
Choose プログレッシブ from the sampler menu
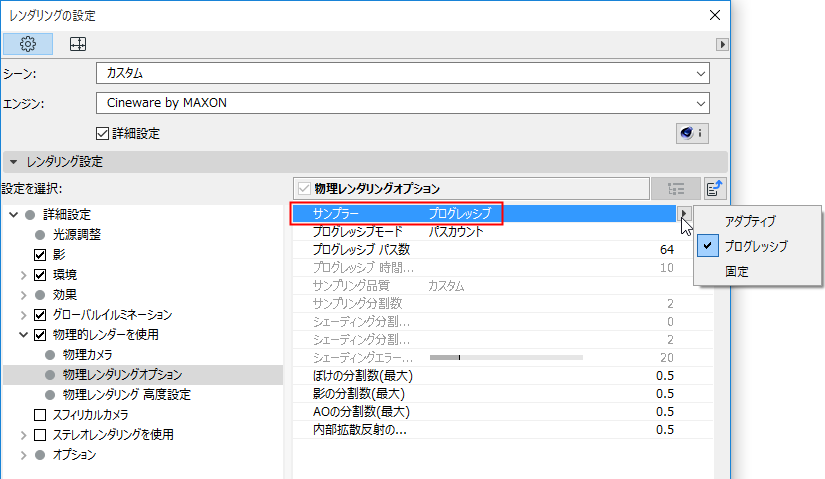[x=756, y=246]
